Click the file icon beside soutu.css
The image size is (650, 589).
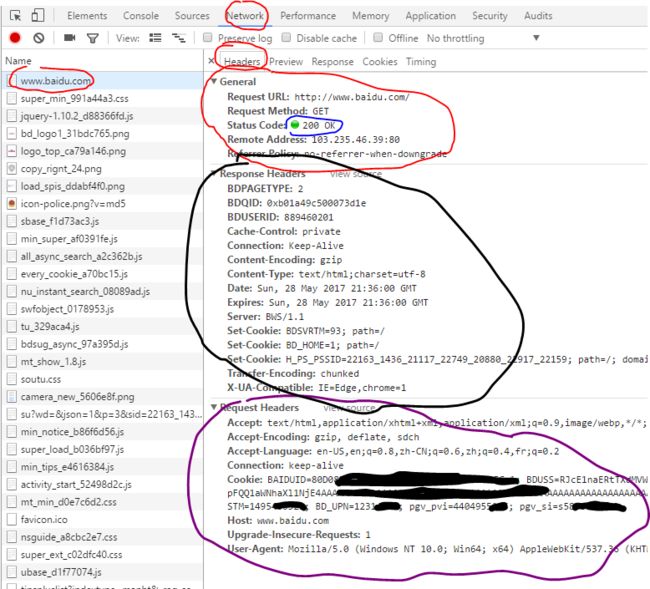click(12, 379)
